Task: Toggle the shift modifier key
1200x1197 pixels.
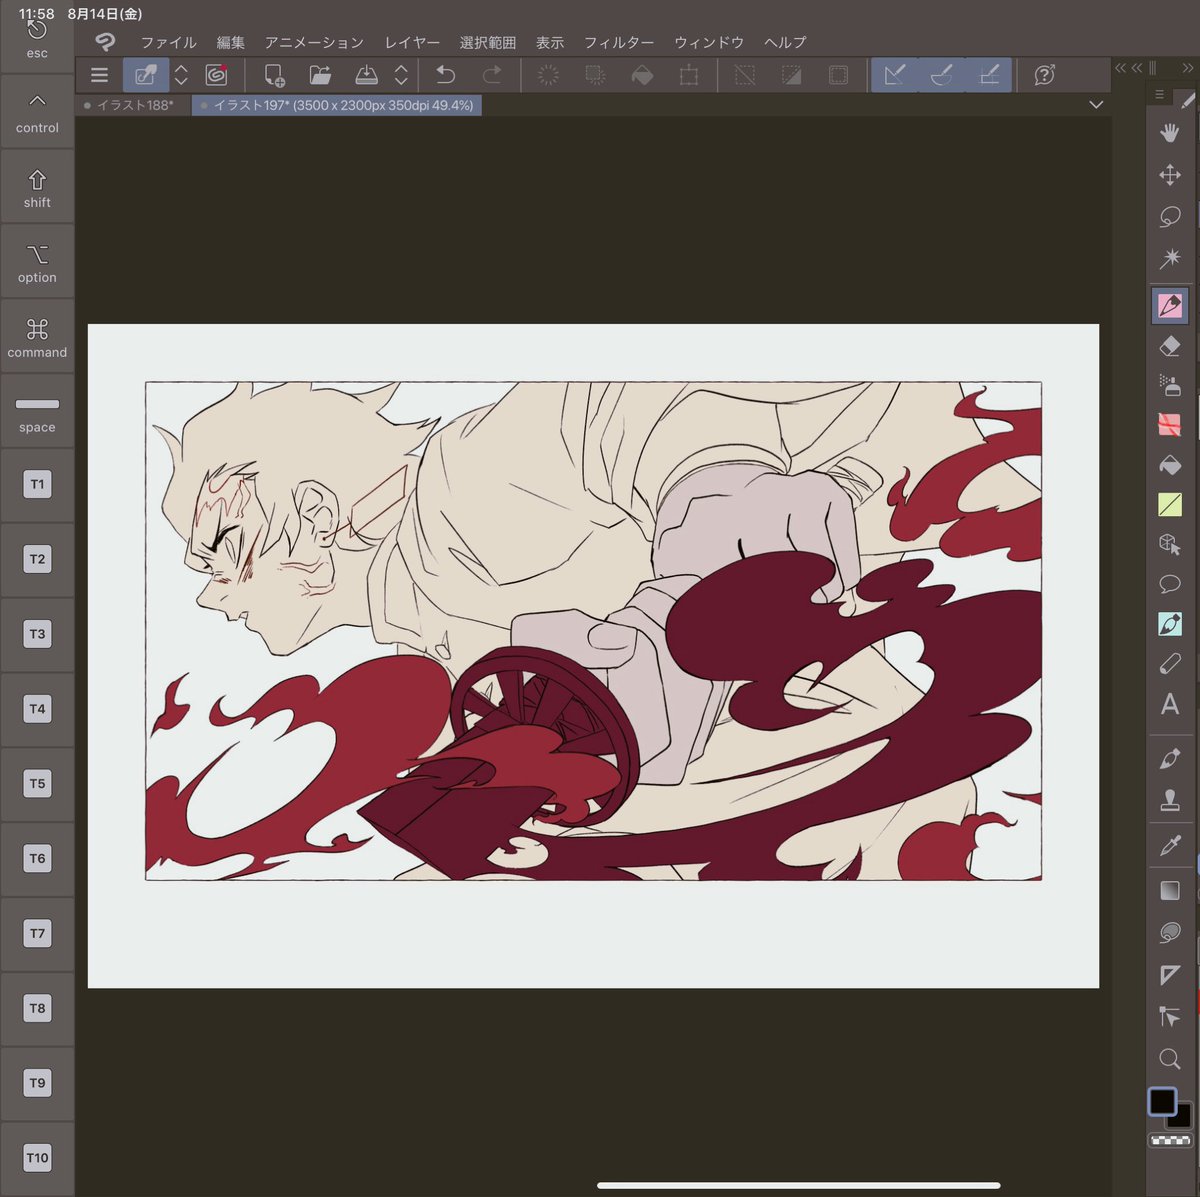Action: [x=37, y=187]
